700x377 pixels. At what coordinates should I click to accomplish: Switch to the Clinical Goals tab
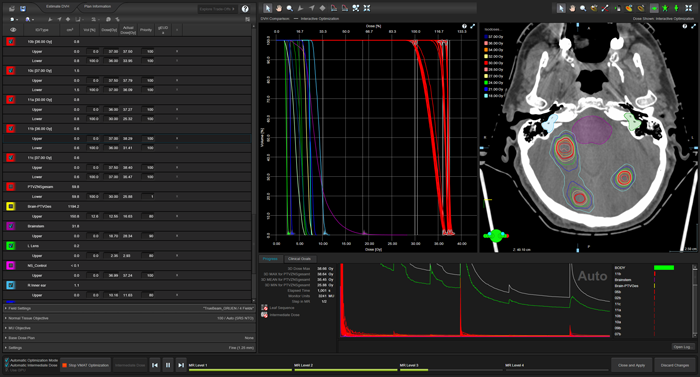tap(299, 259)
